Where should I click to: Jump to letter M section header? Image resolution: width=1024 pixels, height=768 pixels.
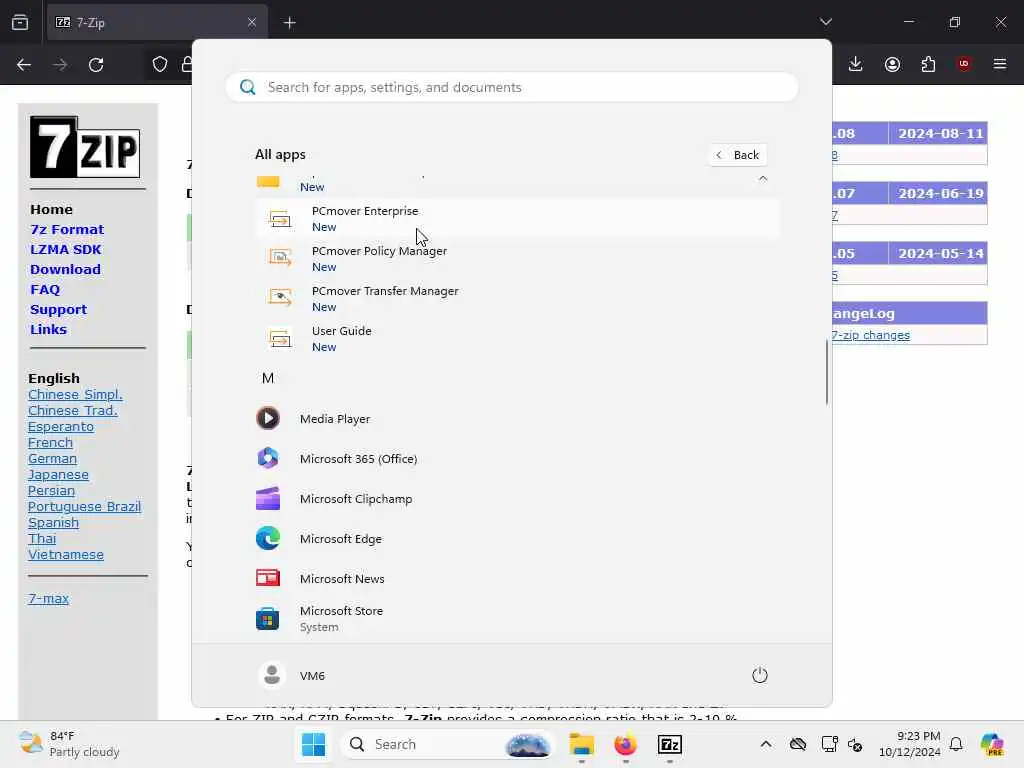tap(268, 378)
